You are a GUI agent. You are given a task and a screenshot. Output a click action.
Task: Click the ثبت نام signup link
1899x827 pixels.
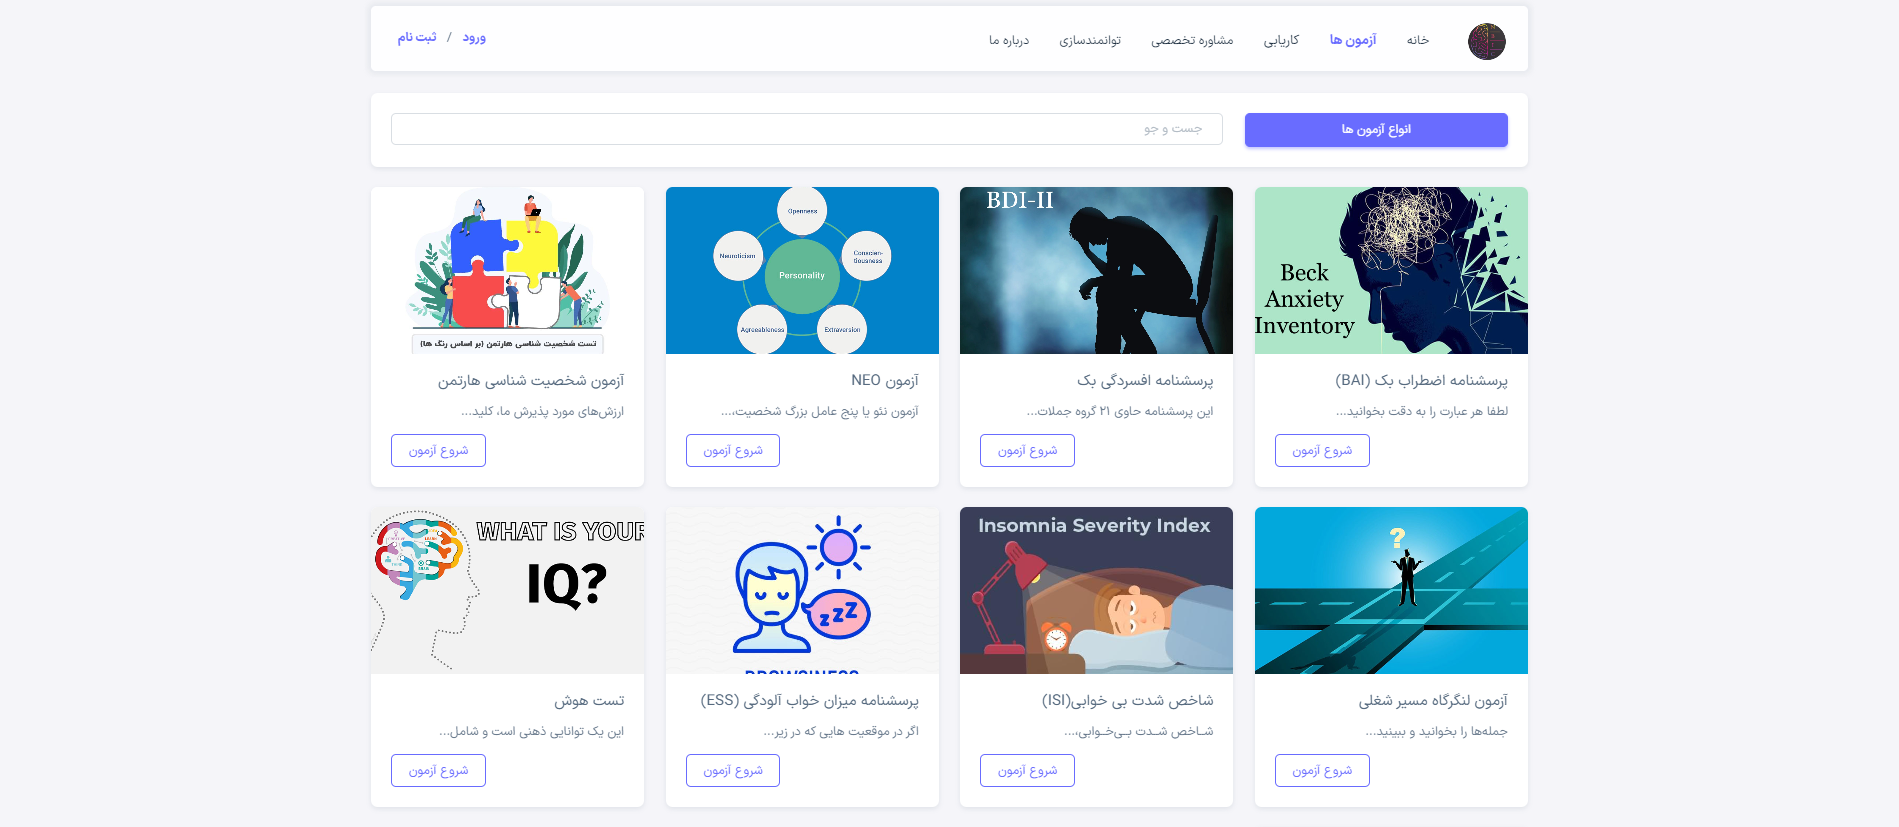click(x=417, y=37)
